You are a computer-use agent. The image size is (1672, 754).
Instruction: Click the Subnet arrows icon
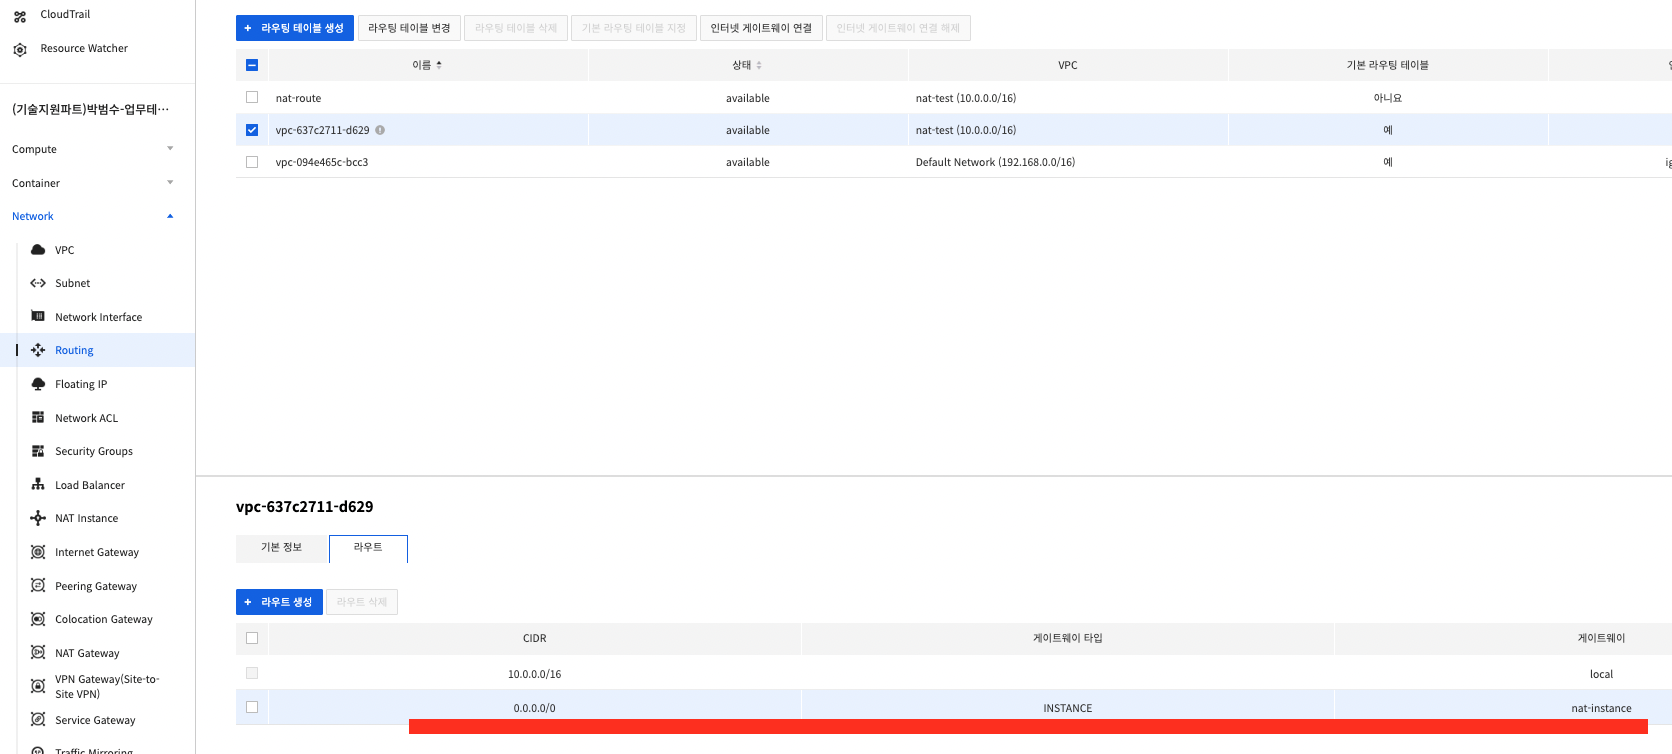point(38,283)
